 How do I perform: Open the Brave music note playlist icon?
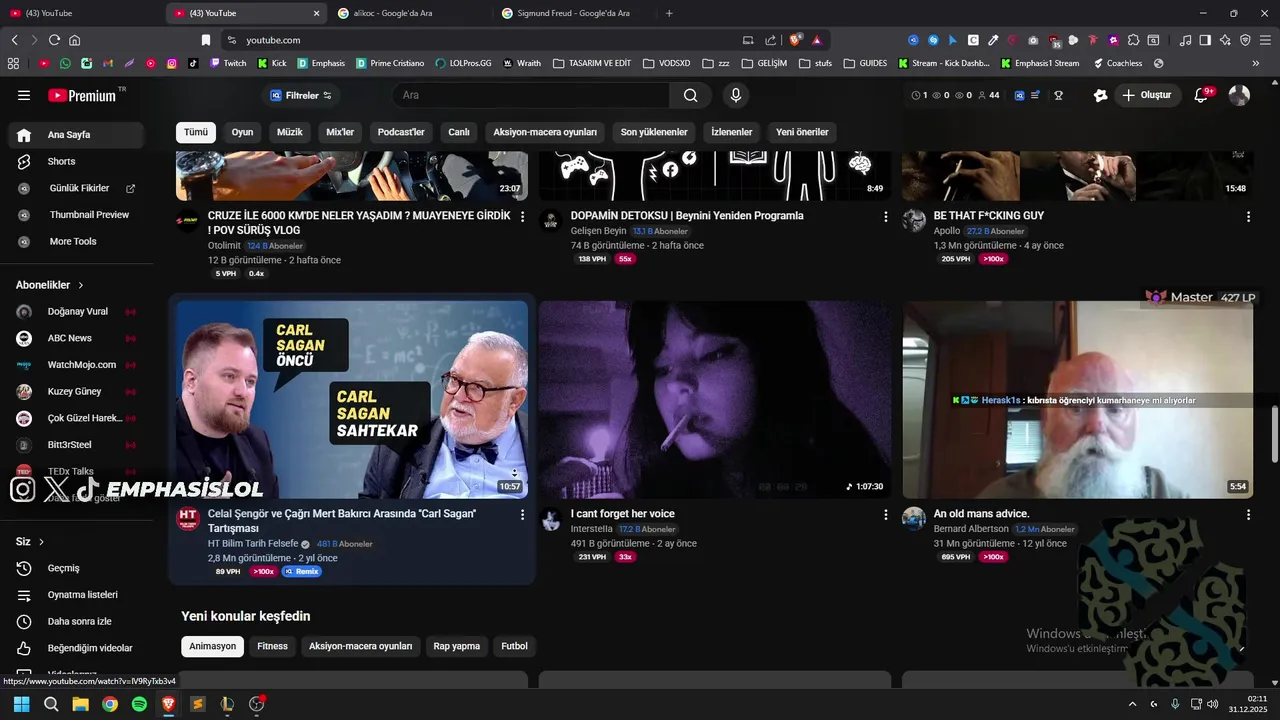coord(1185,40)
